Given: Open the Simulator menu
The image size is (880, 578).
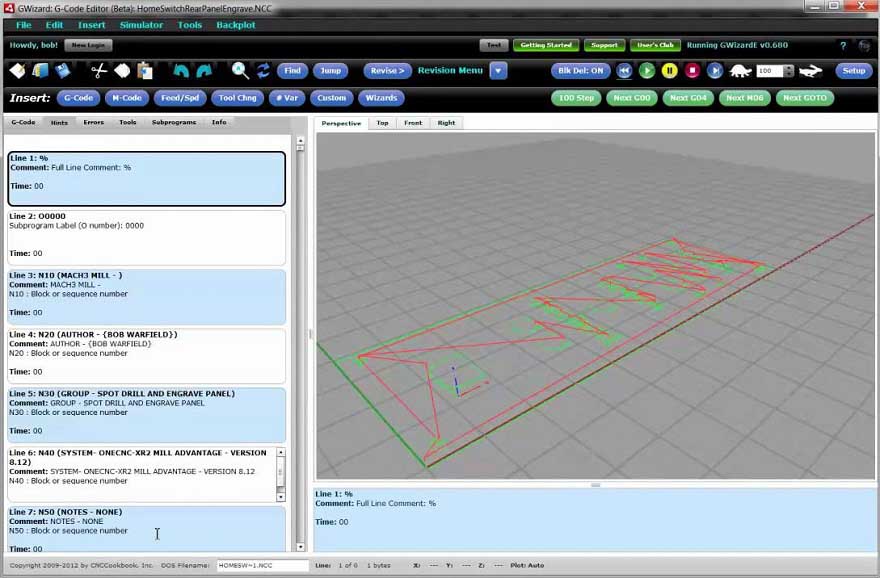Looking at the screenshot, I should (141, 25).
